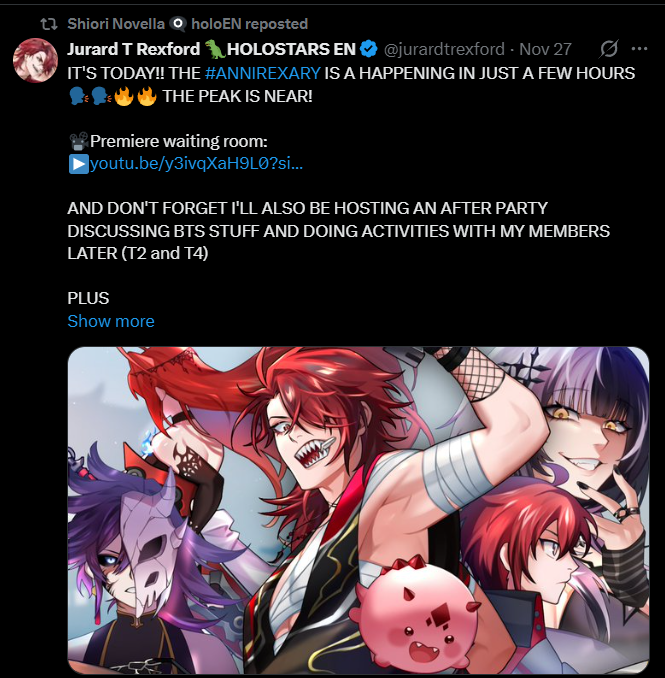Click the movie camera emoji before Premiere
This screenshot has width=665, height=678.
(79, 141)
